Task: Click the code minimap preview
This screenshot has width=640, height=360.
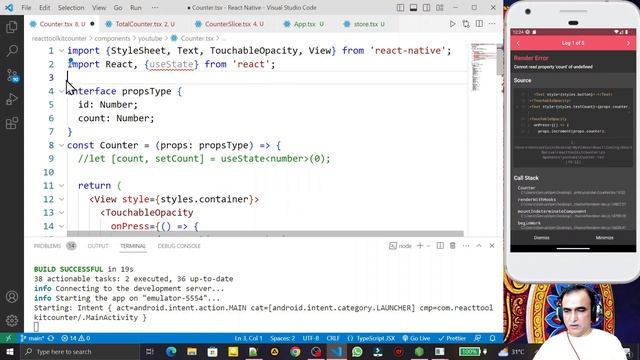Action: click(482, 67)
